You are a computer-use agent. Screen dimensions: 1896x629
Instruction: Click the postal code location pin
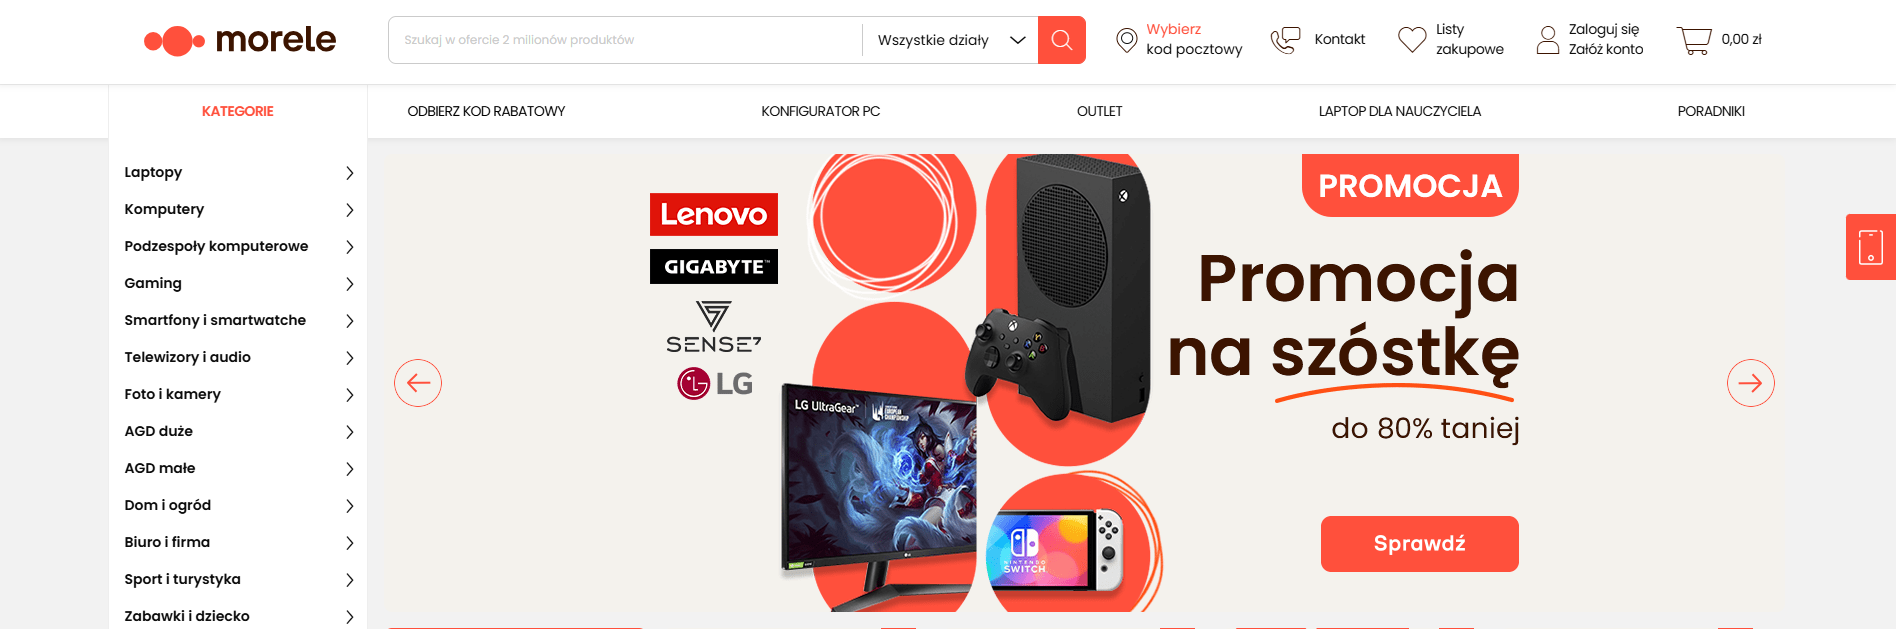tap(1127, 40)
